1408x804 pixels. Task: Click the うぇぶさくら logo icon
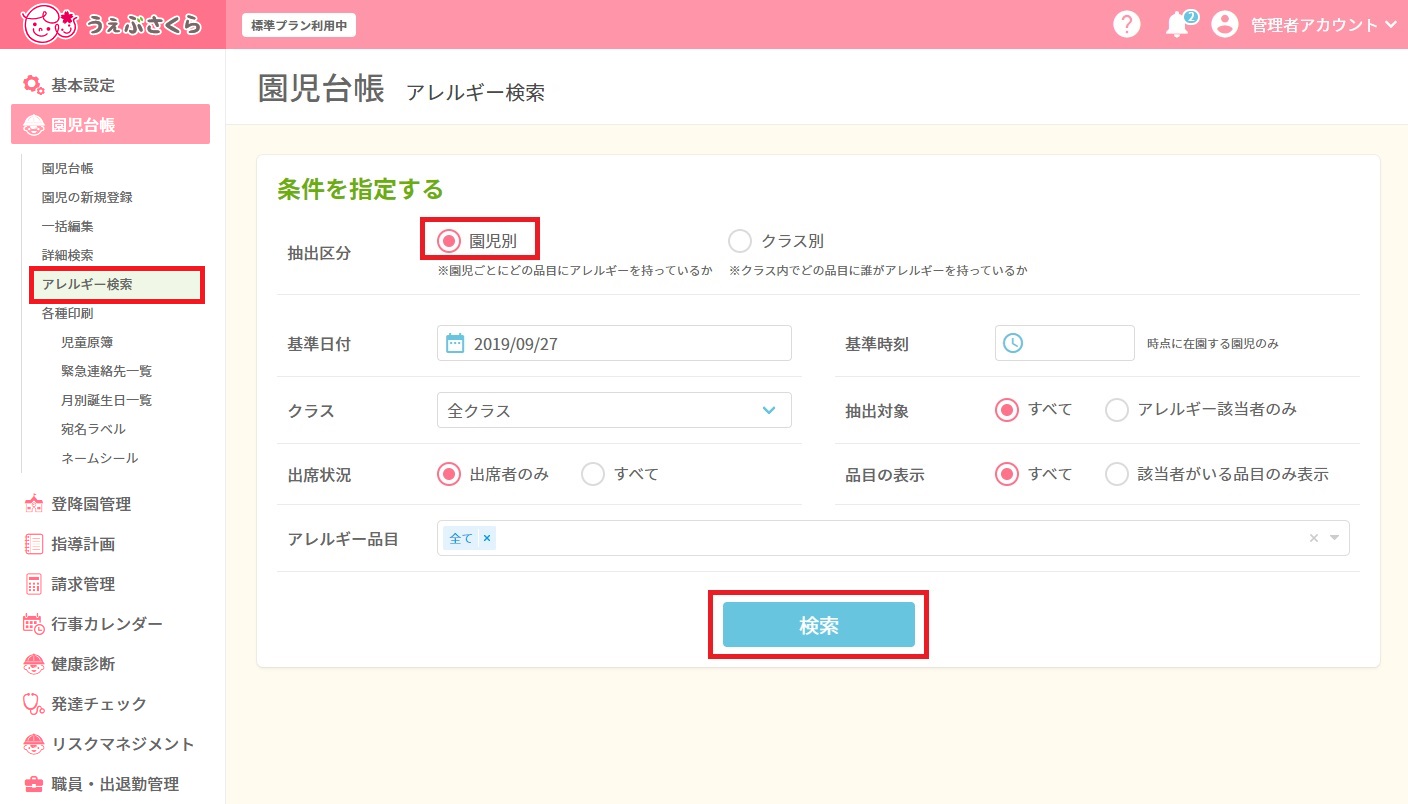click(49, 24)
